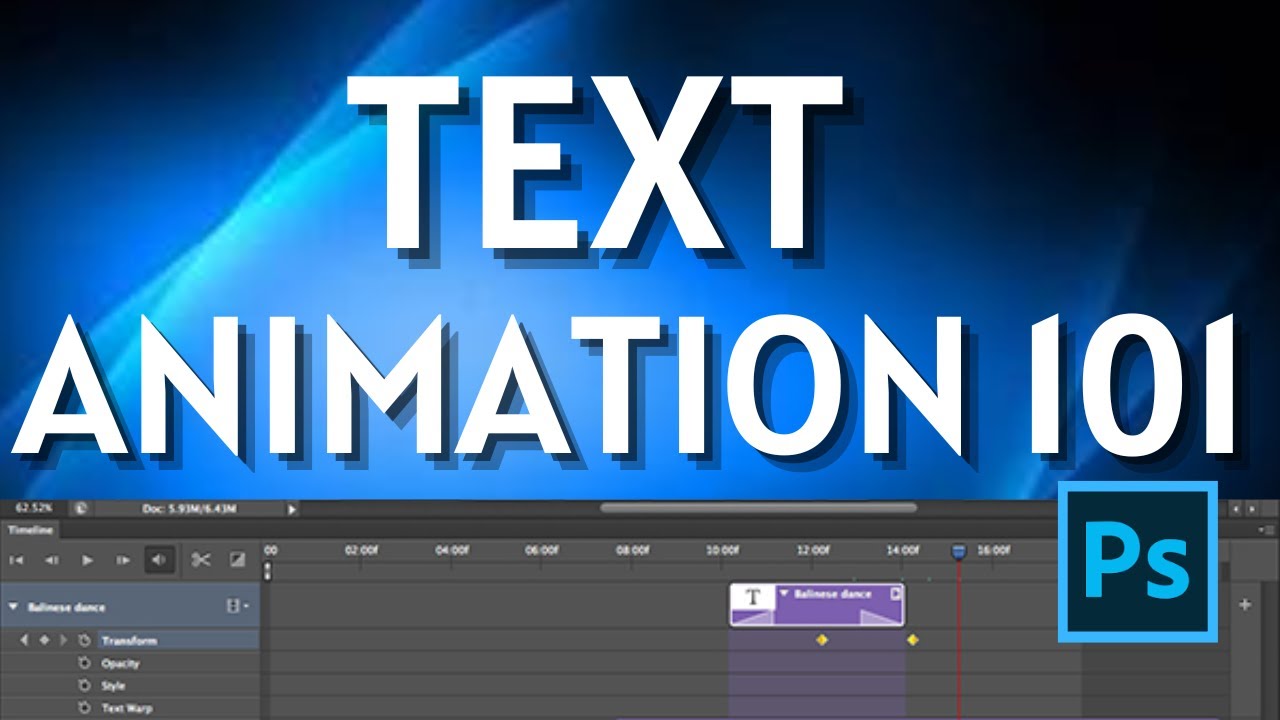
Task: Select the second yellow Transform keyframe
Action: [912, 640]
